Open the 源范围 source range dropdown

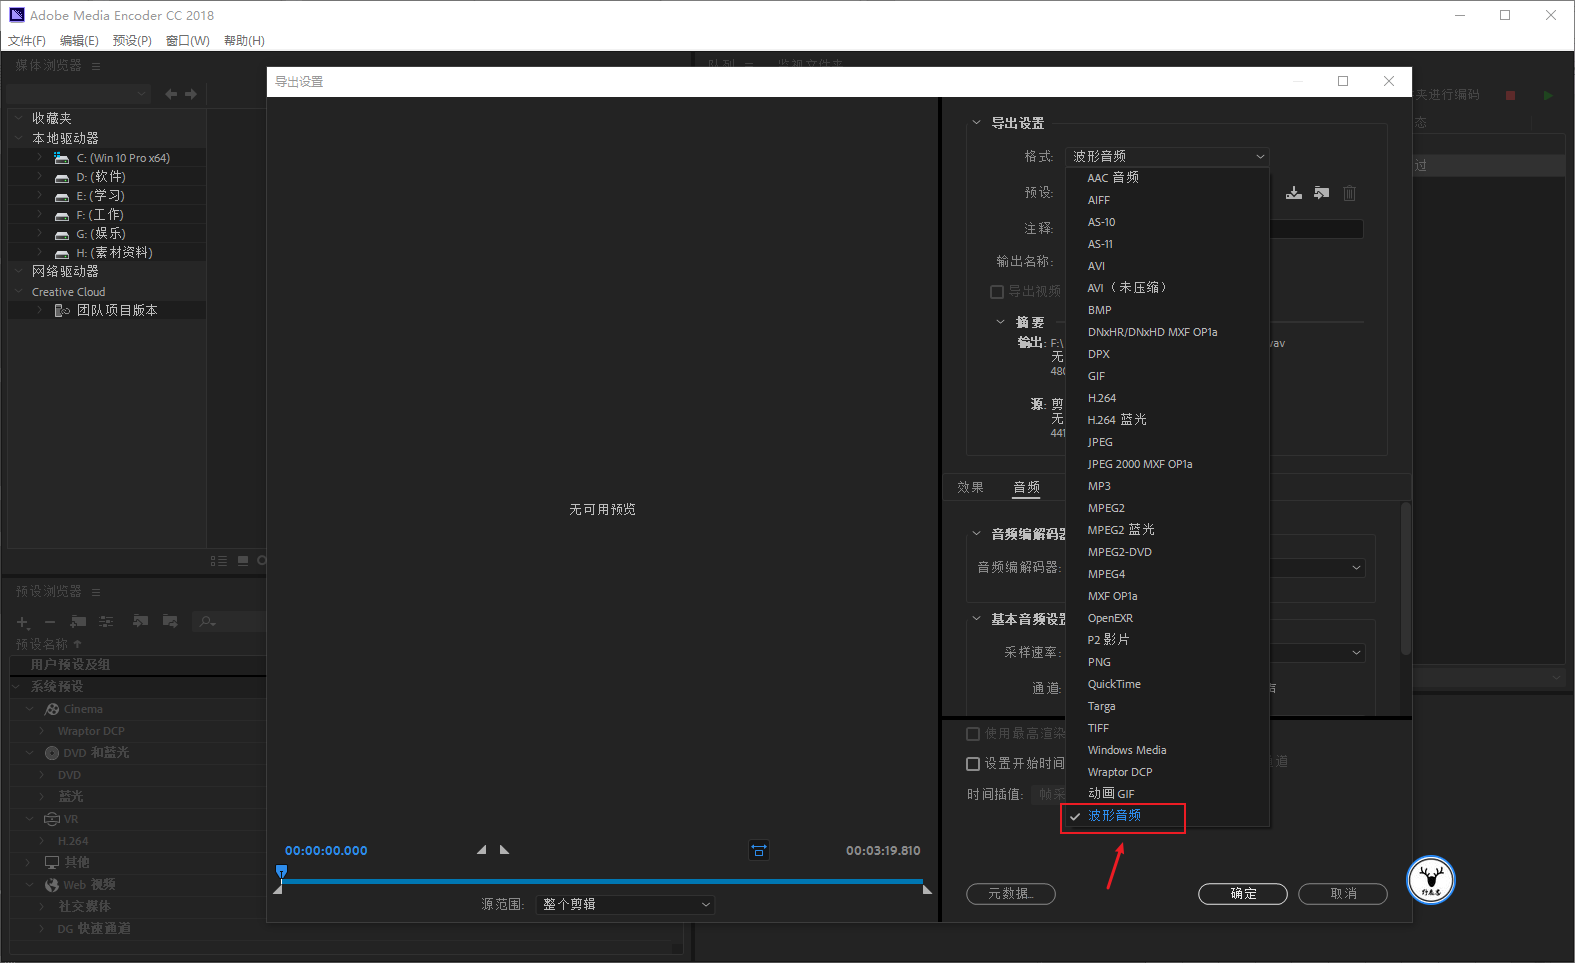tap(626, 904)
